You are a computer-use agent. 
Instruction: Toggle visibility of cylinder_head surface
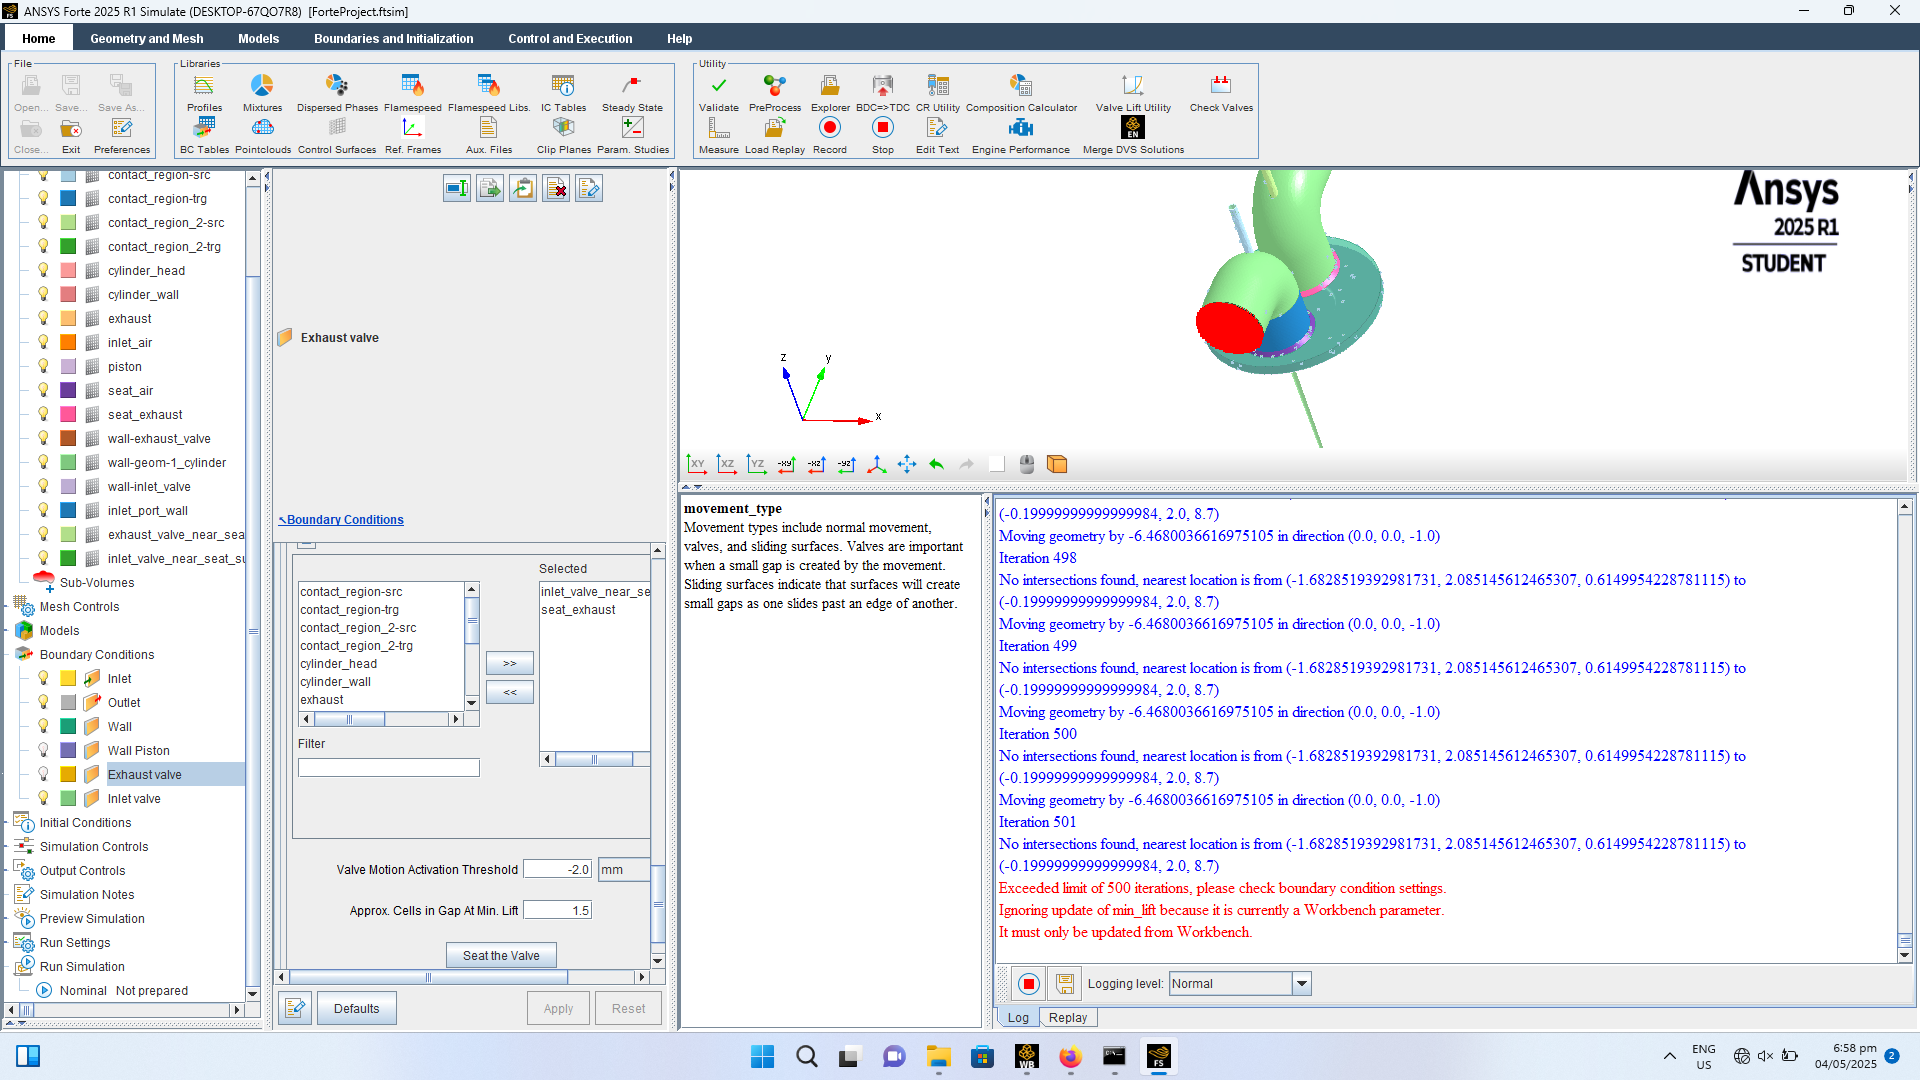click(43, 270)
